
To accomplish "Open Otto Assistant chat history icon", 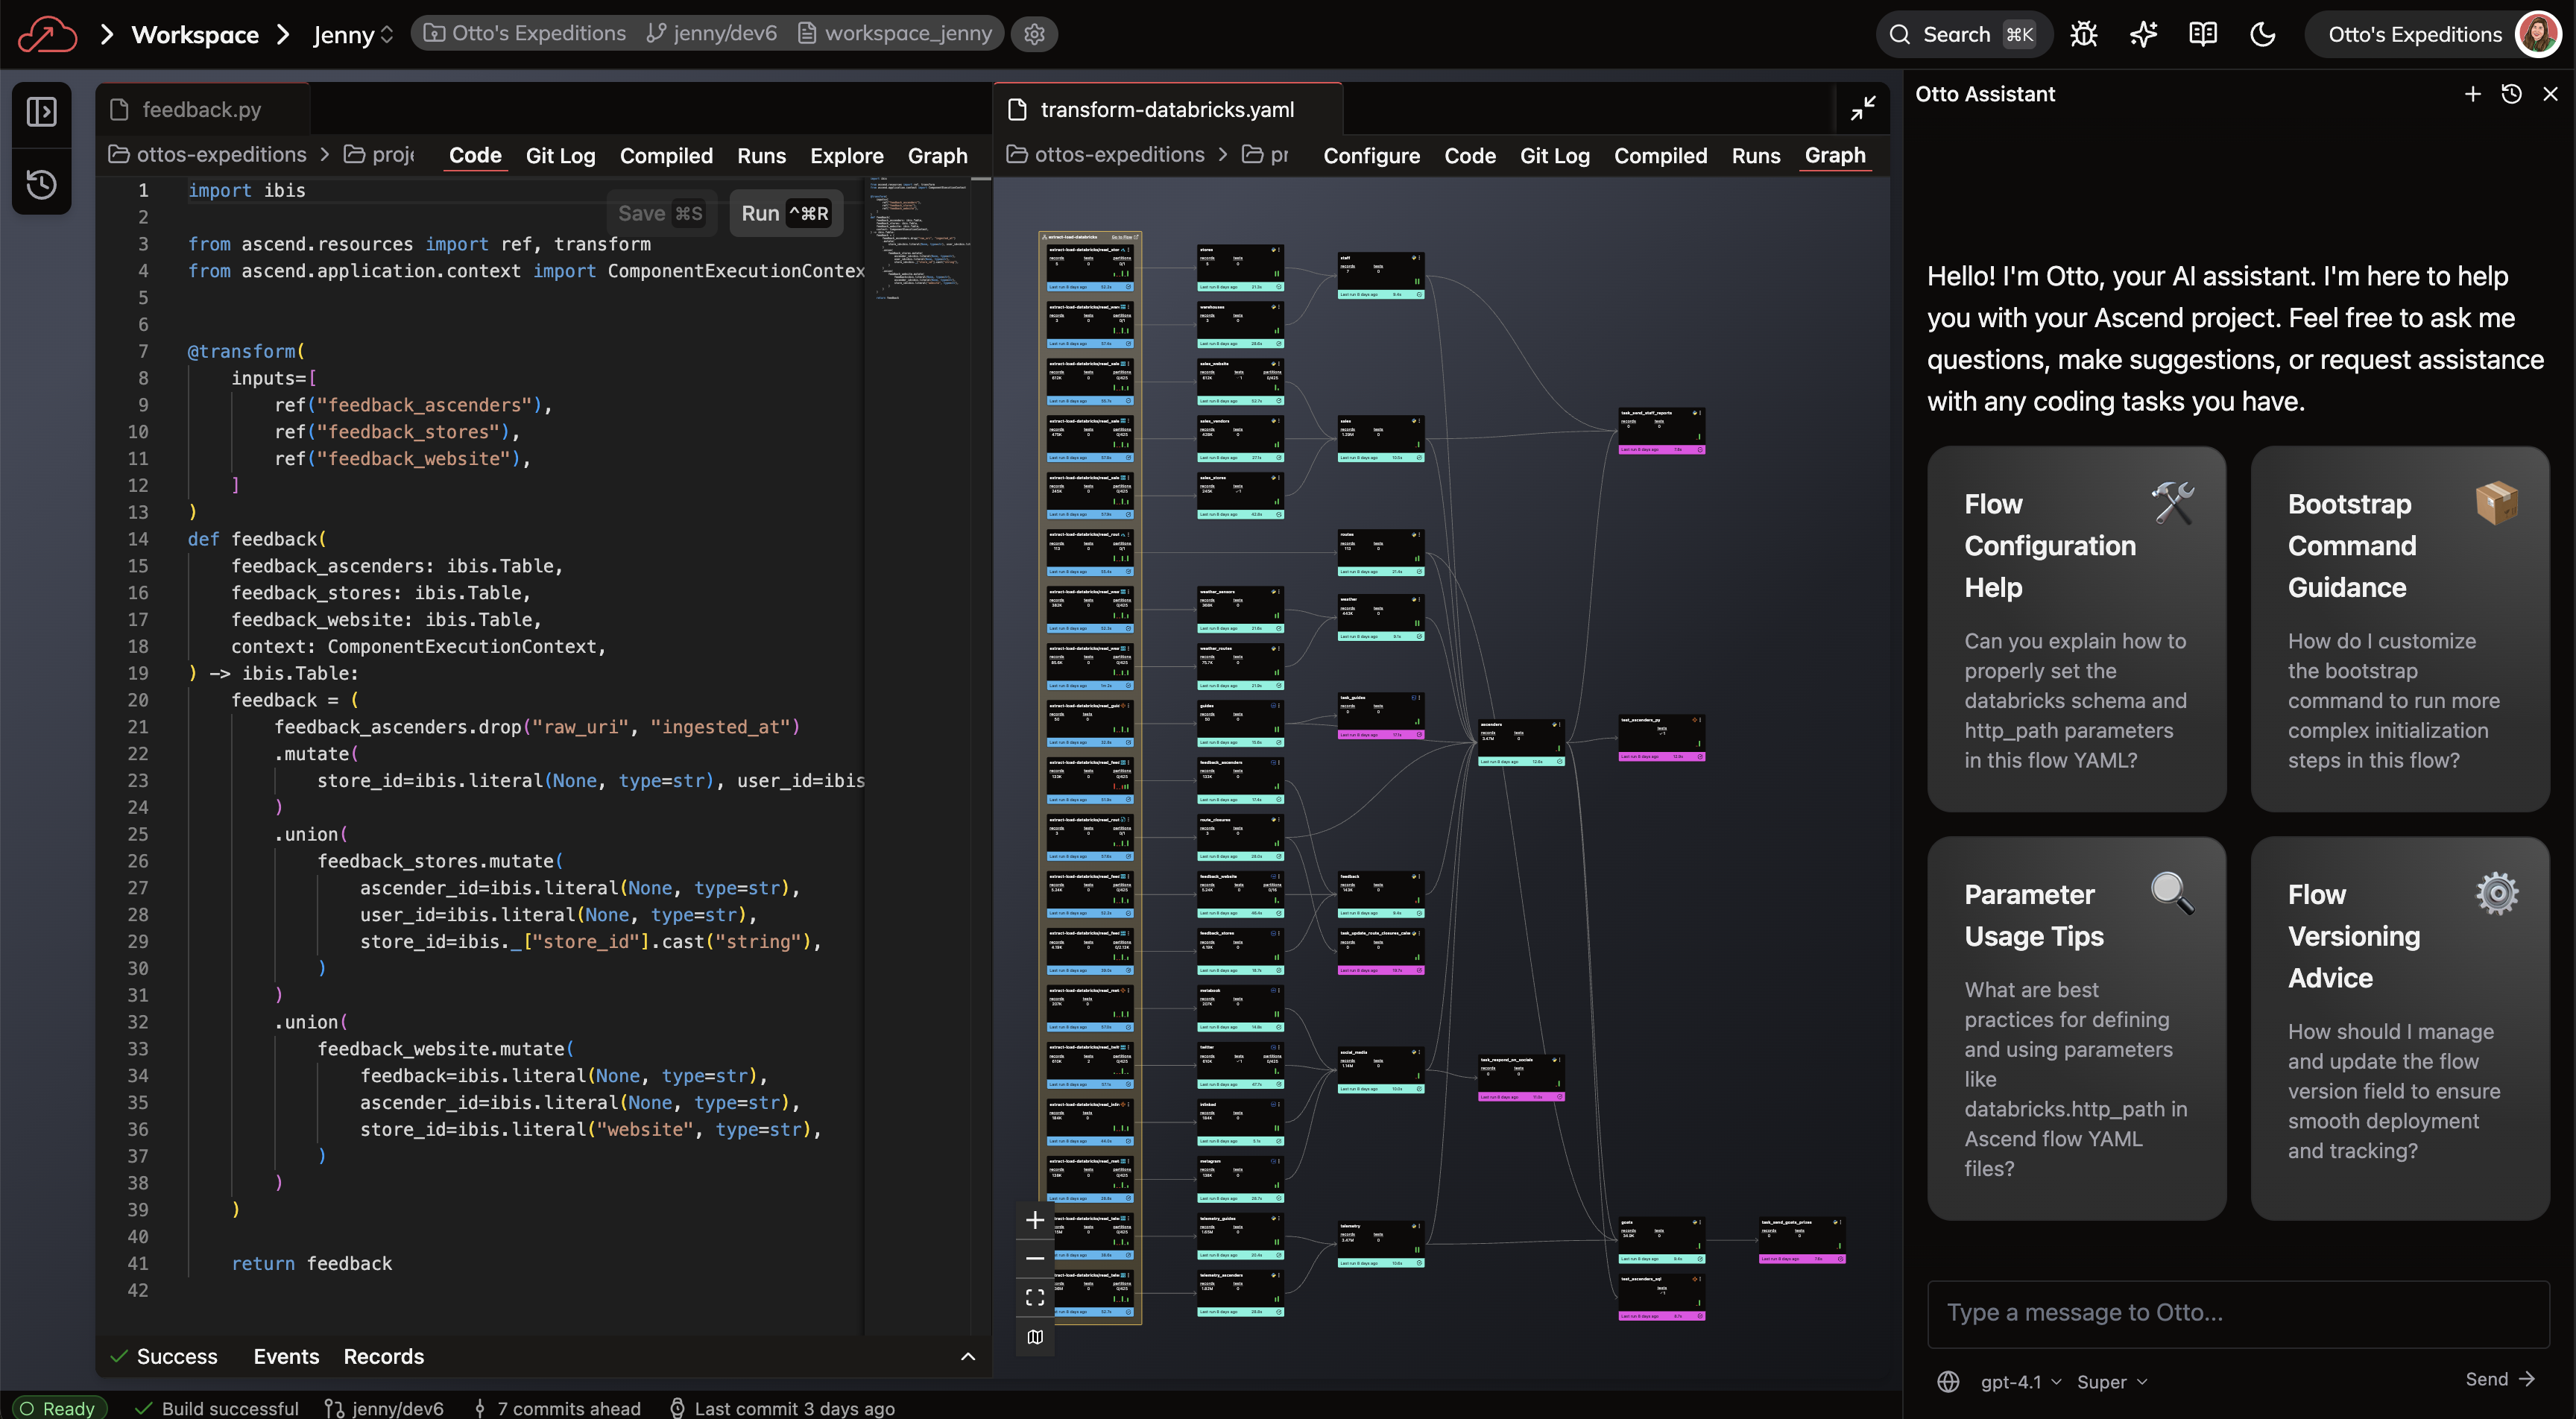I will tap(2511, 94).
